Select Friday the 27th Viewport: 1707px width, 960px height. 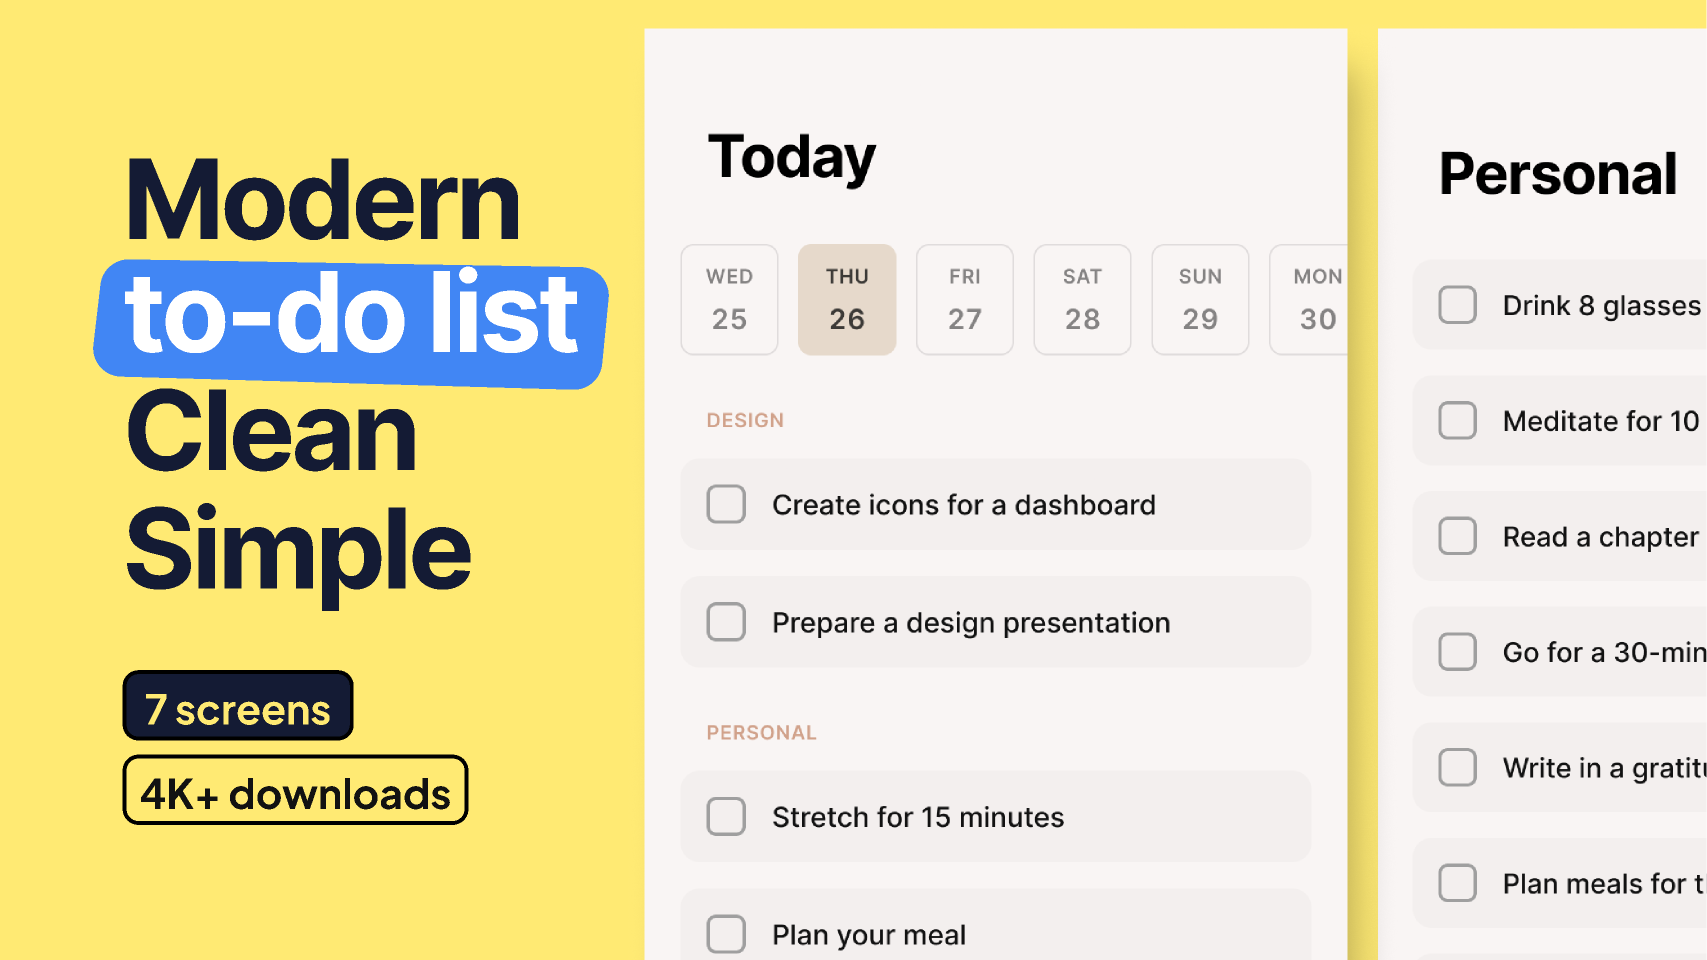click(964, 299)
